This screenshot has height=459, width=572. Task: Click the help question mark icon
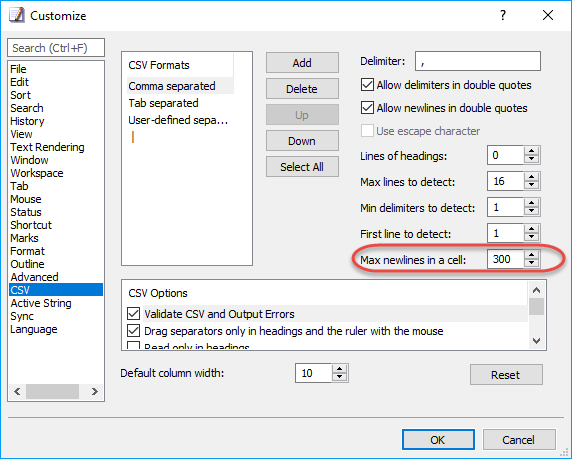pos(503,15)
